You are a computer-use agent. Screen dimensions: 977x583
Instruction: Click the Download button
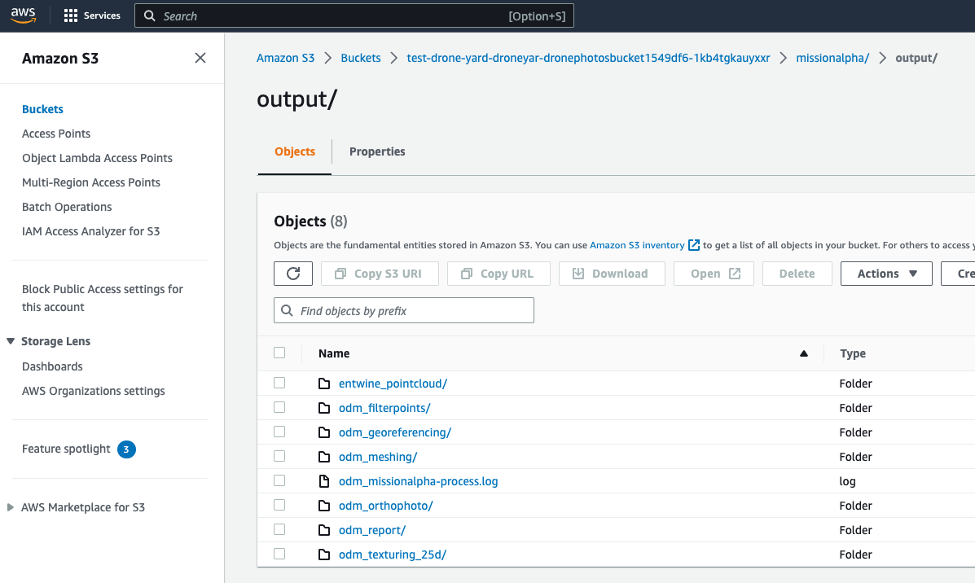point(612,273)
